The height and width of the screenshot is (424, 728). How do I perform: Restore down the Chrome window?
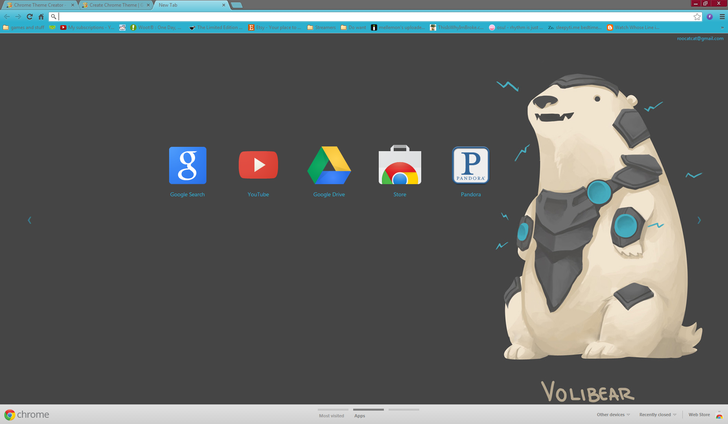click(706, 3)
